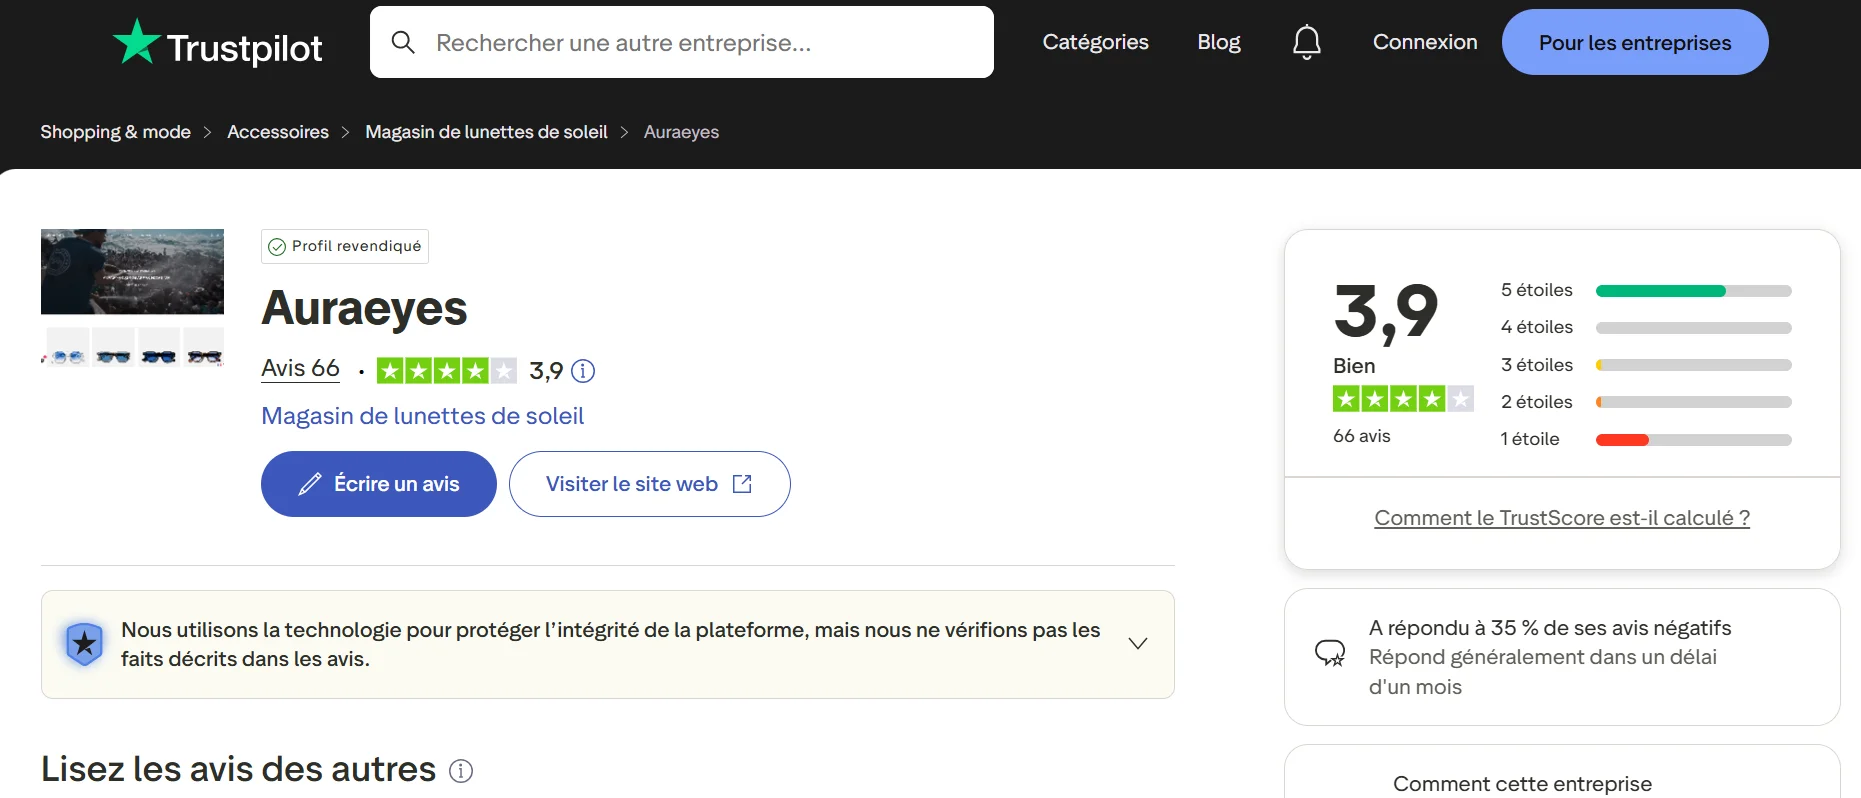Click the Auraeyes company thumbnail image
The height and width of the screenshot is (798, 1861).
pos(132,298)
